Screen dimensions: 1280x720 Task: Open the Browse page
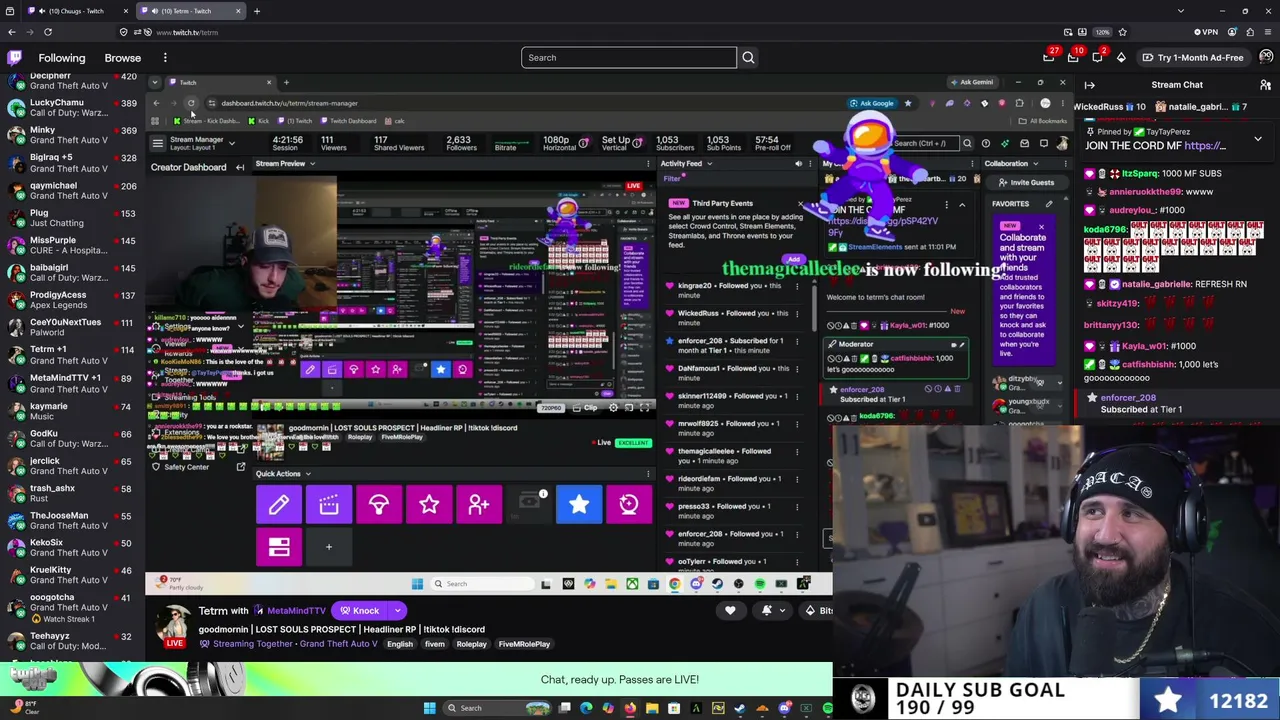[123, 58]
